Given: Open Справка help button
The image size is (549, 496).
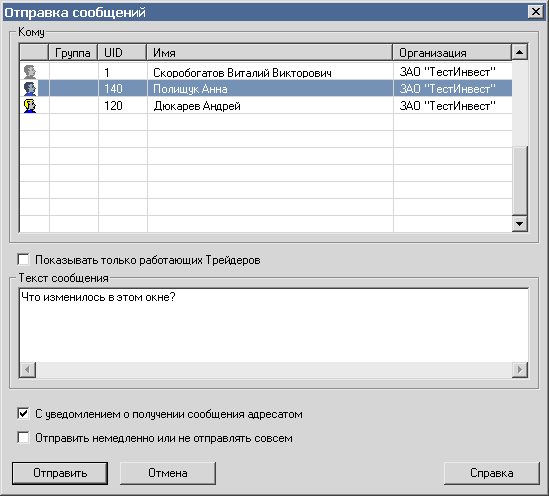Looking at the screenshot, I should 492,473.
